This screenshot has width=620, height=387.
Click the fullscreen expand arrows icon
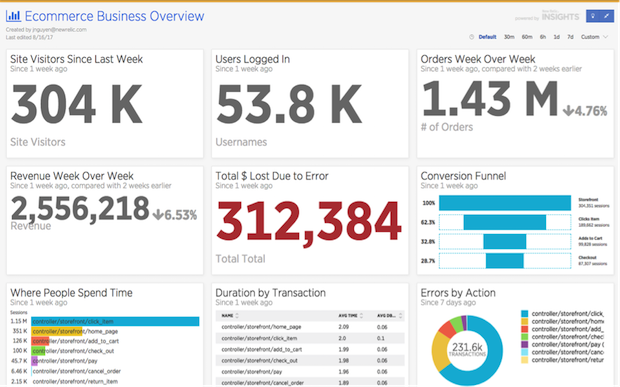pyautogui.click(x=607, y=16)
